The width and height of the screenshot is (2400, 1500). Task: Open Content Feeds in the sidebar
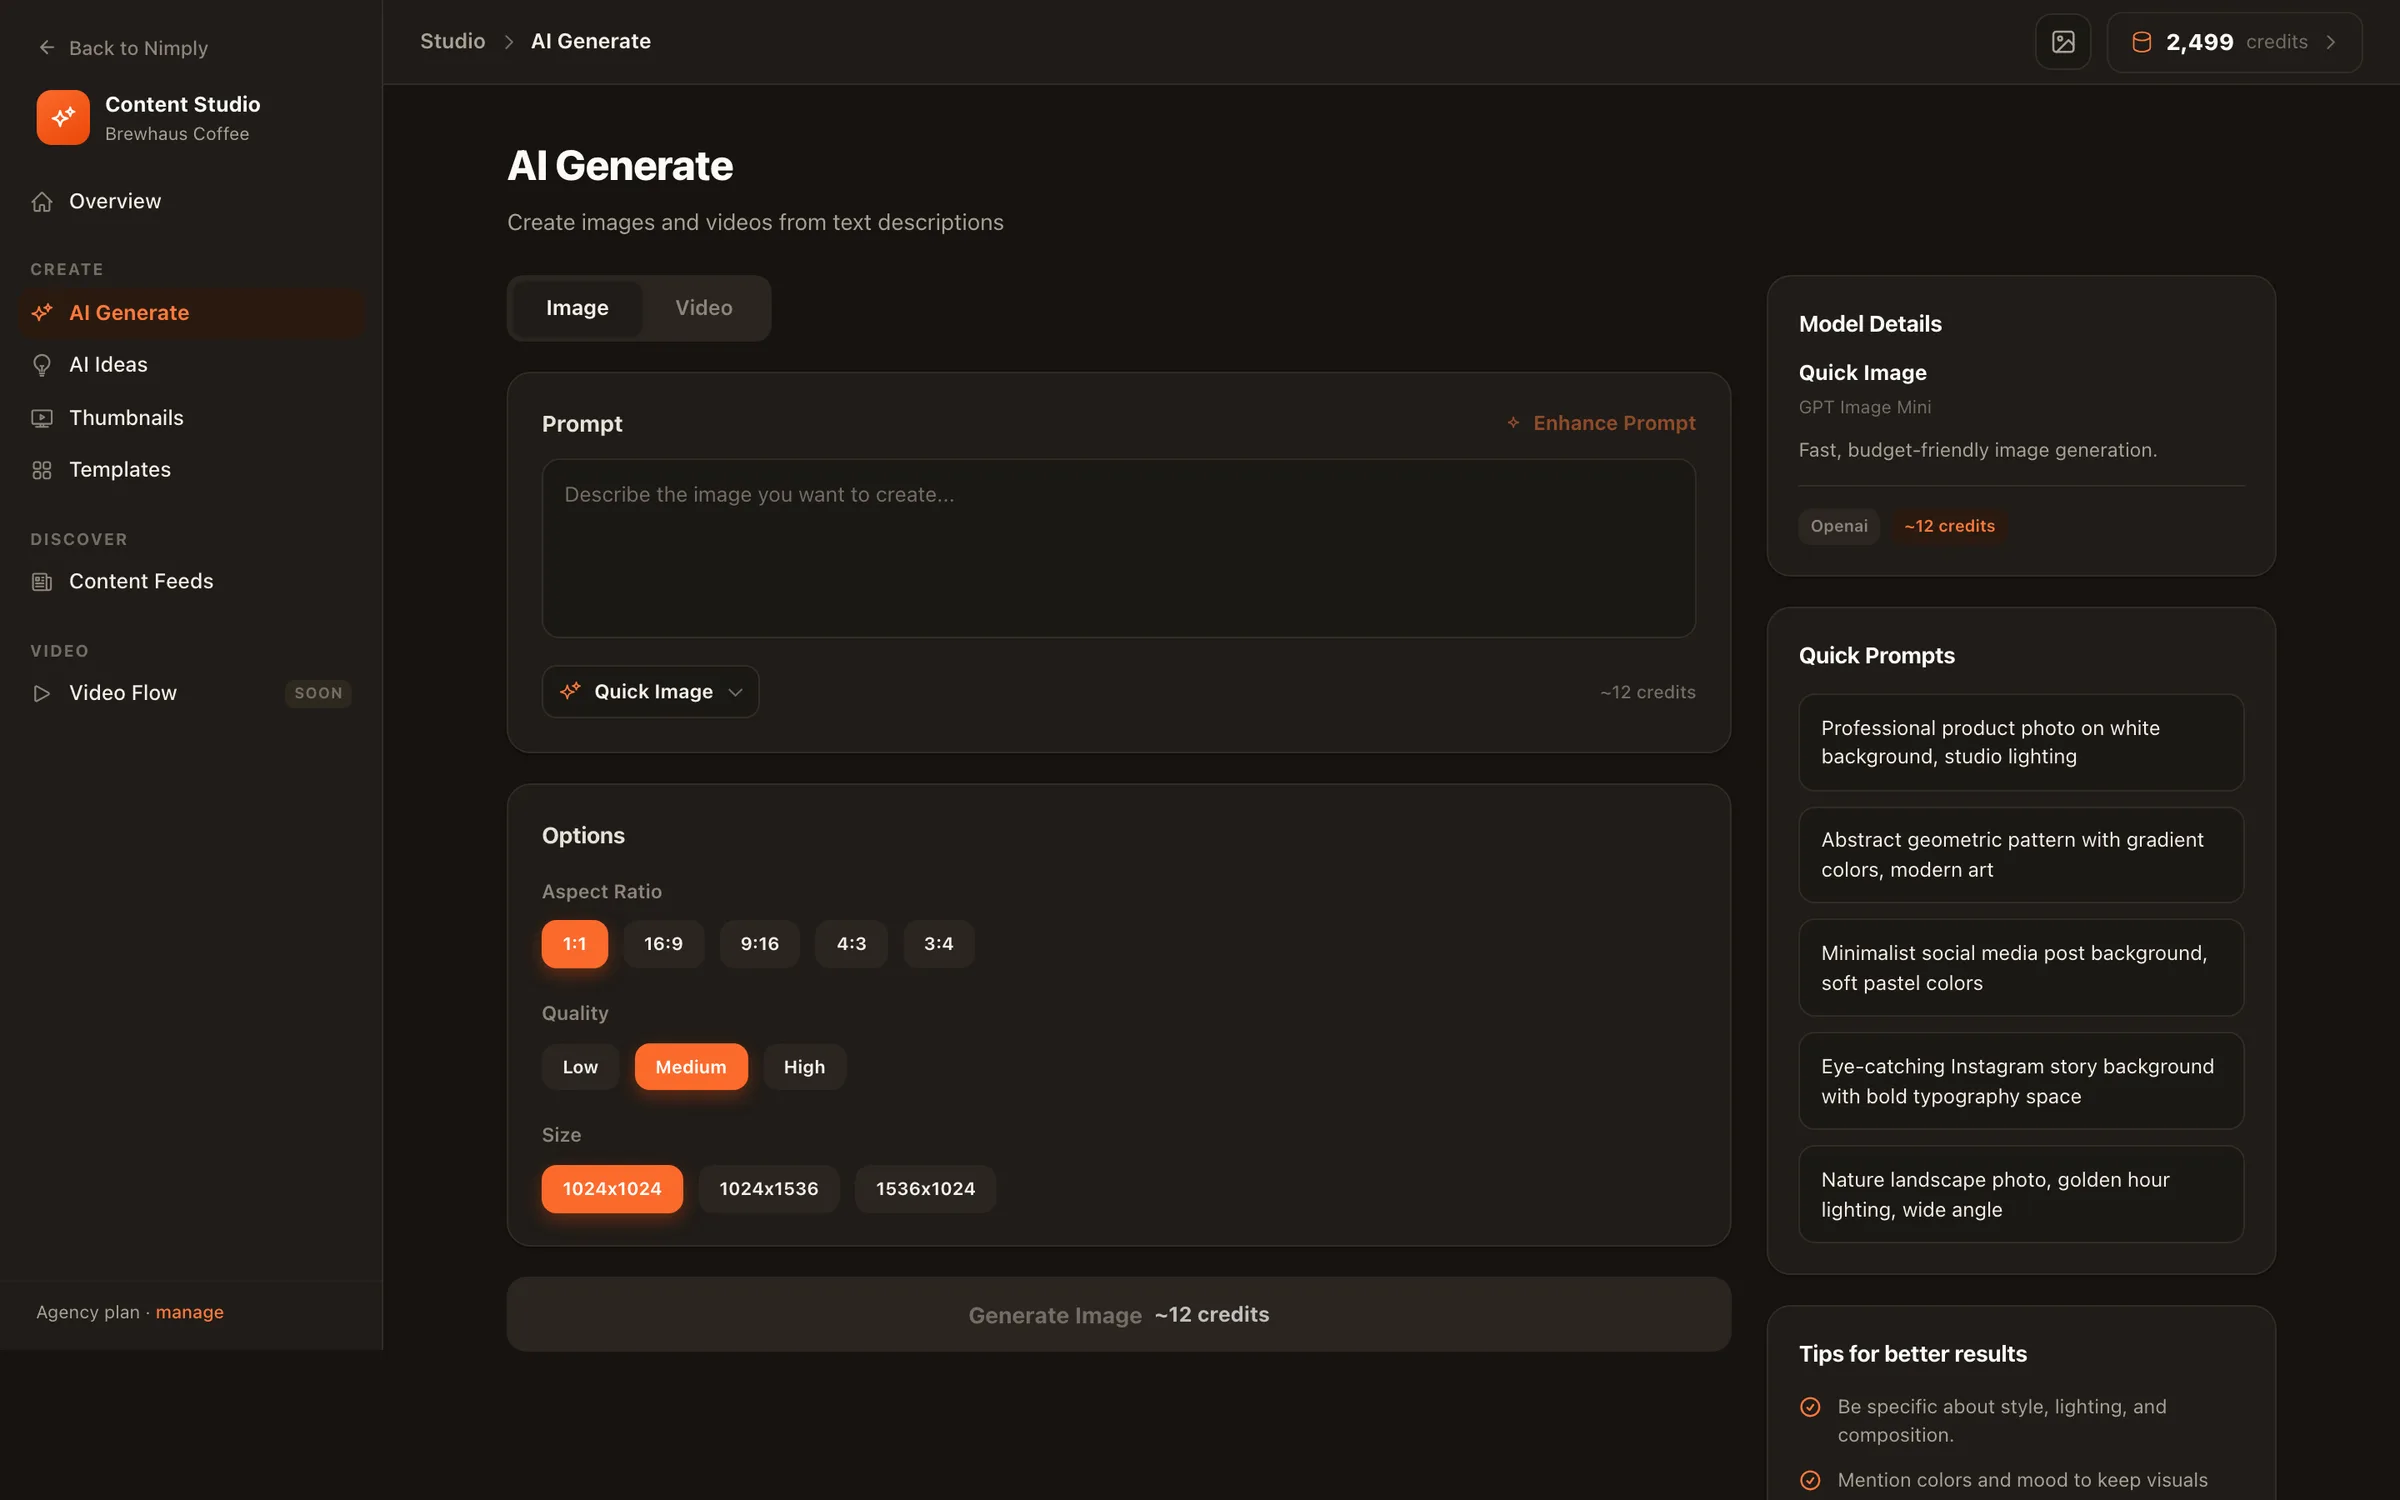point(192,582)
